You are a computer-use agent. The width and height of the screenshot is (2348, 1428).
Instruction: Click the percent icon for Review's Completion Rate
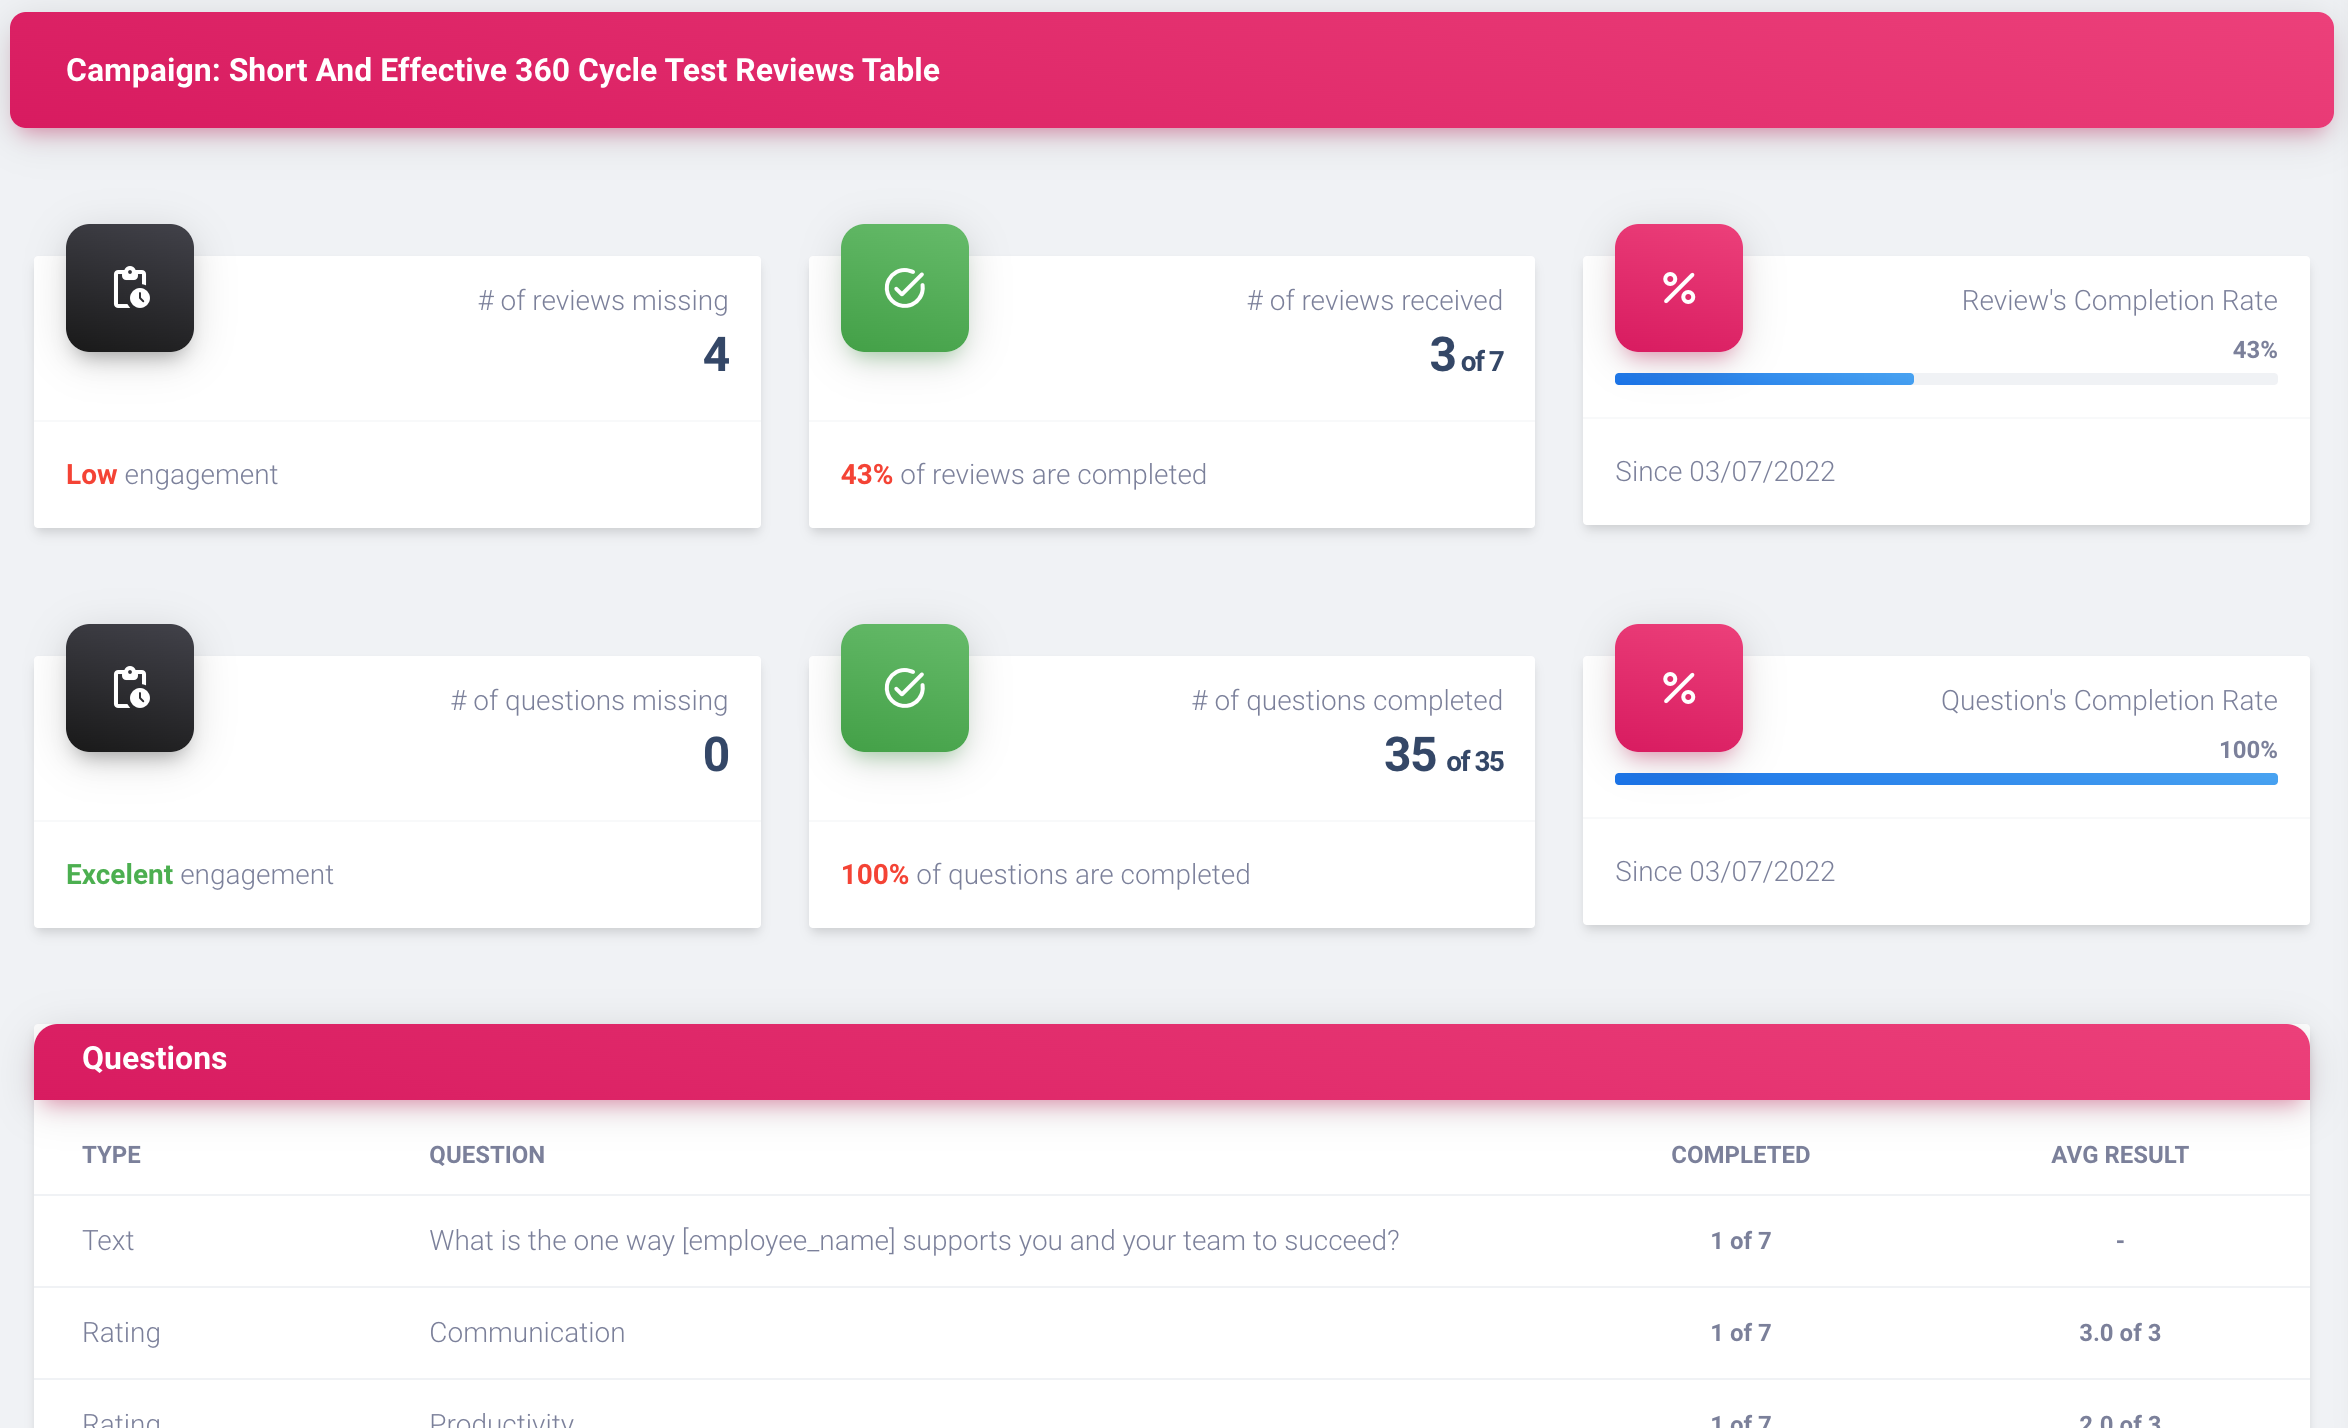click(1678, 289)
